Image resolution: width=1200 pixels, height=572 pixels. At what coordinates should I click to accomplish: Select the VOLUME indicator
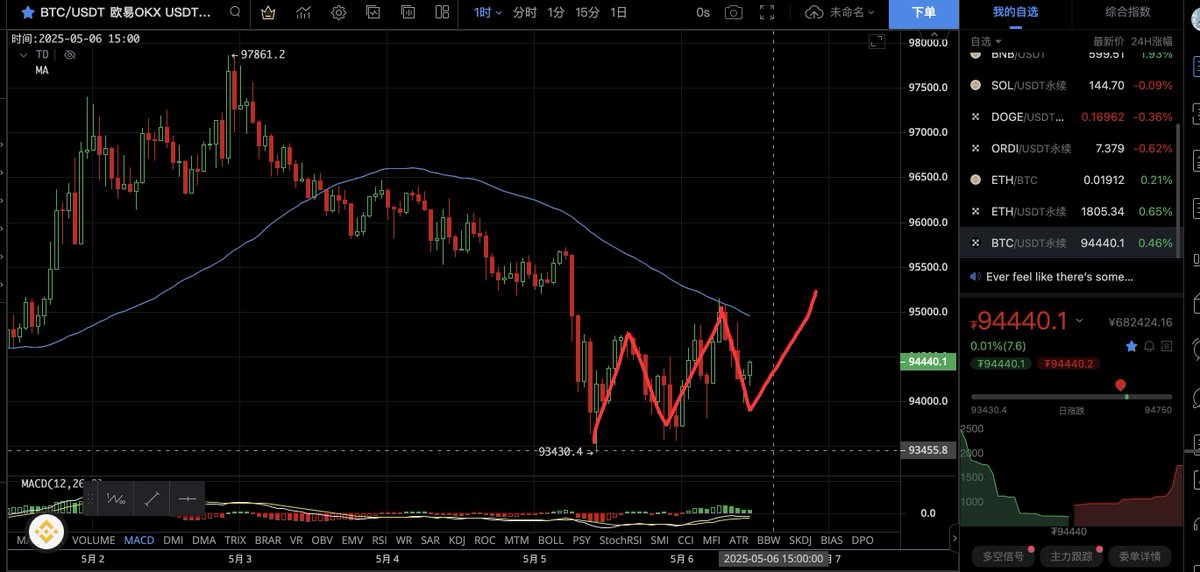[x=92, y=540]
